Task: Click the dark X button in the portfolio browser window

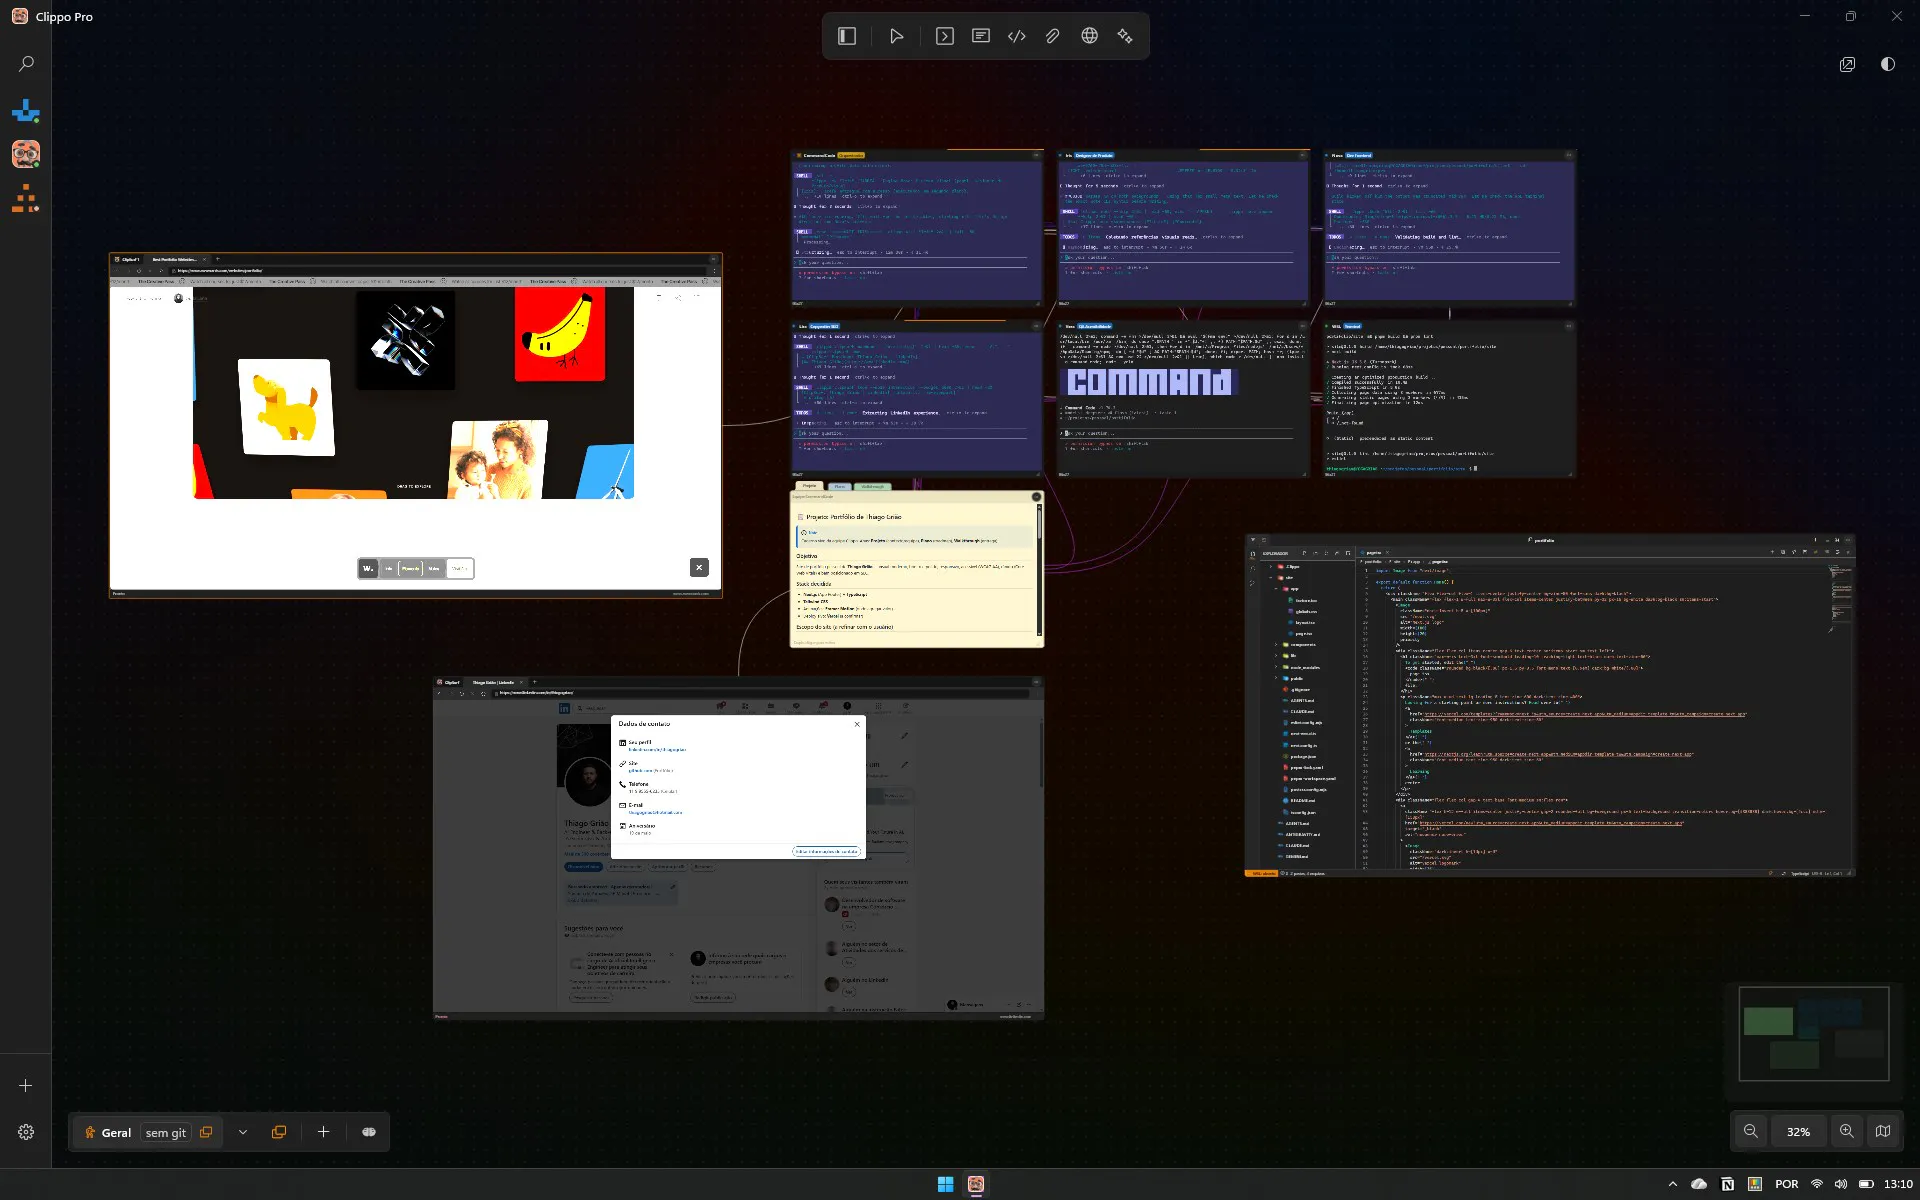Action: (x=699, y=567)
